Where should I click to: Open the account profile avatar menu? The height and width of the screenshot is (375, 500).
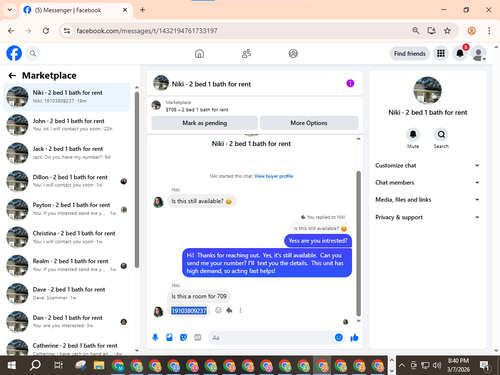pos(478,53)
